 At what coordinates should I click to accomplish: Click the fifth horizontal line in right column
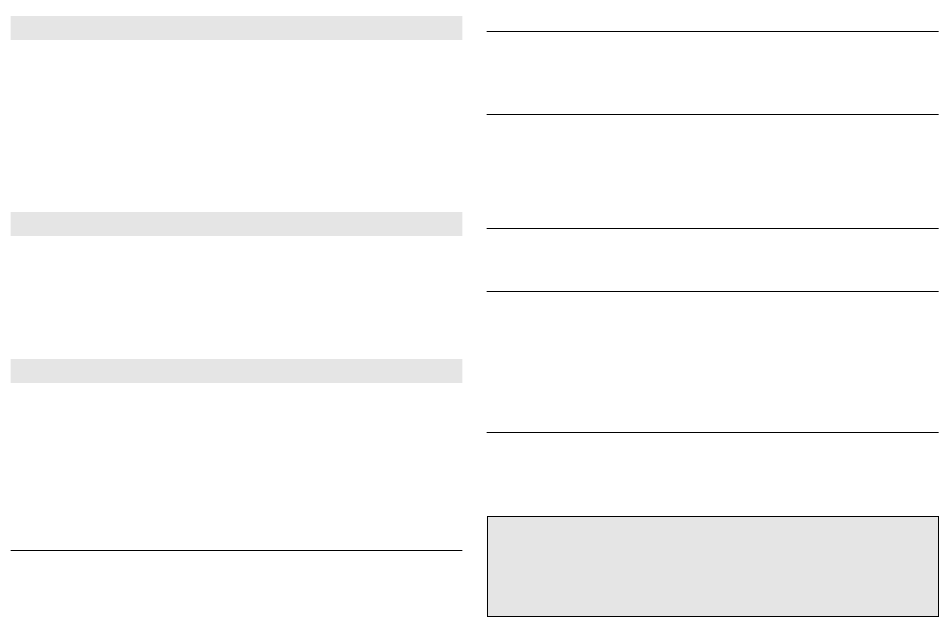click(x=712, y=433)
